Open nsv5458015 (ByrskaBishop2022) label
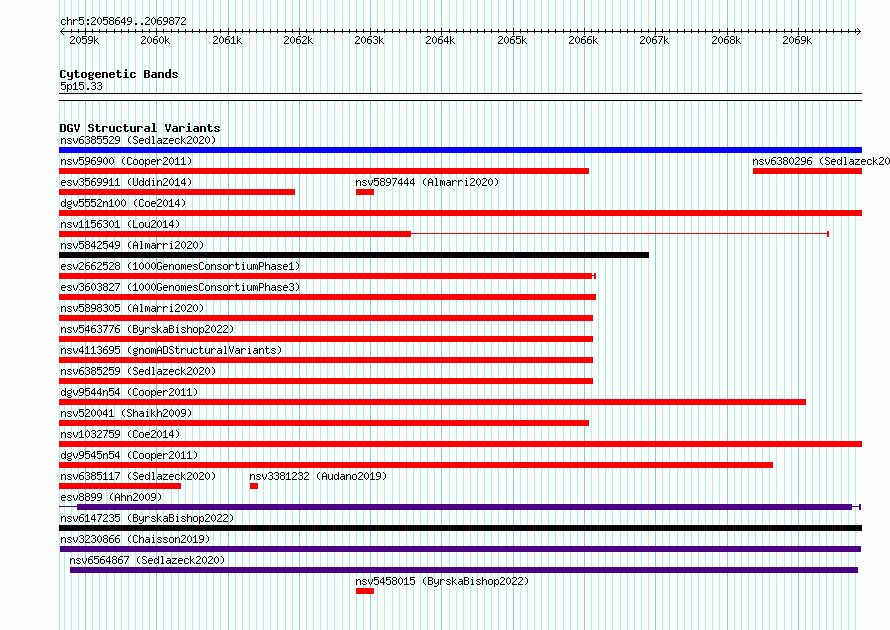890x630 pixels. 442,581
